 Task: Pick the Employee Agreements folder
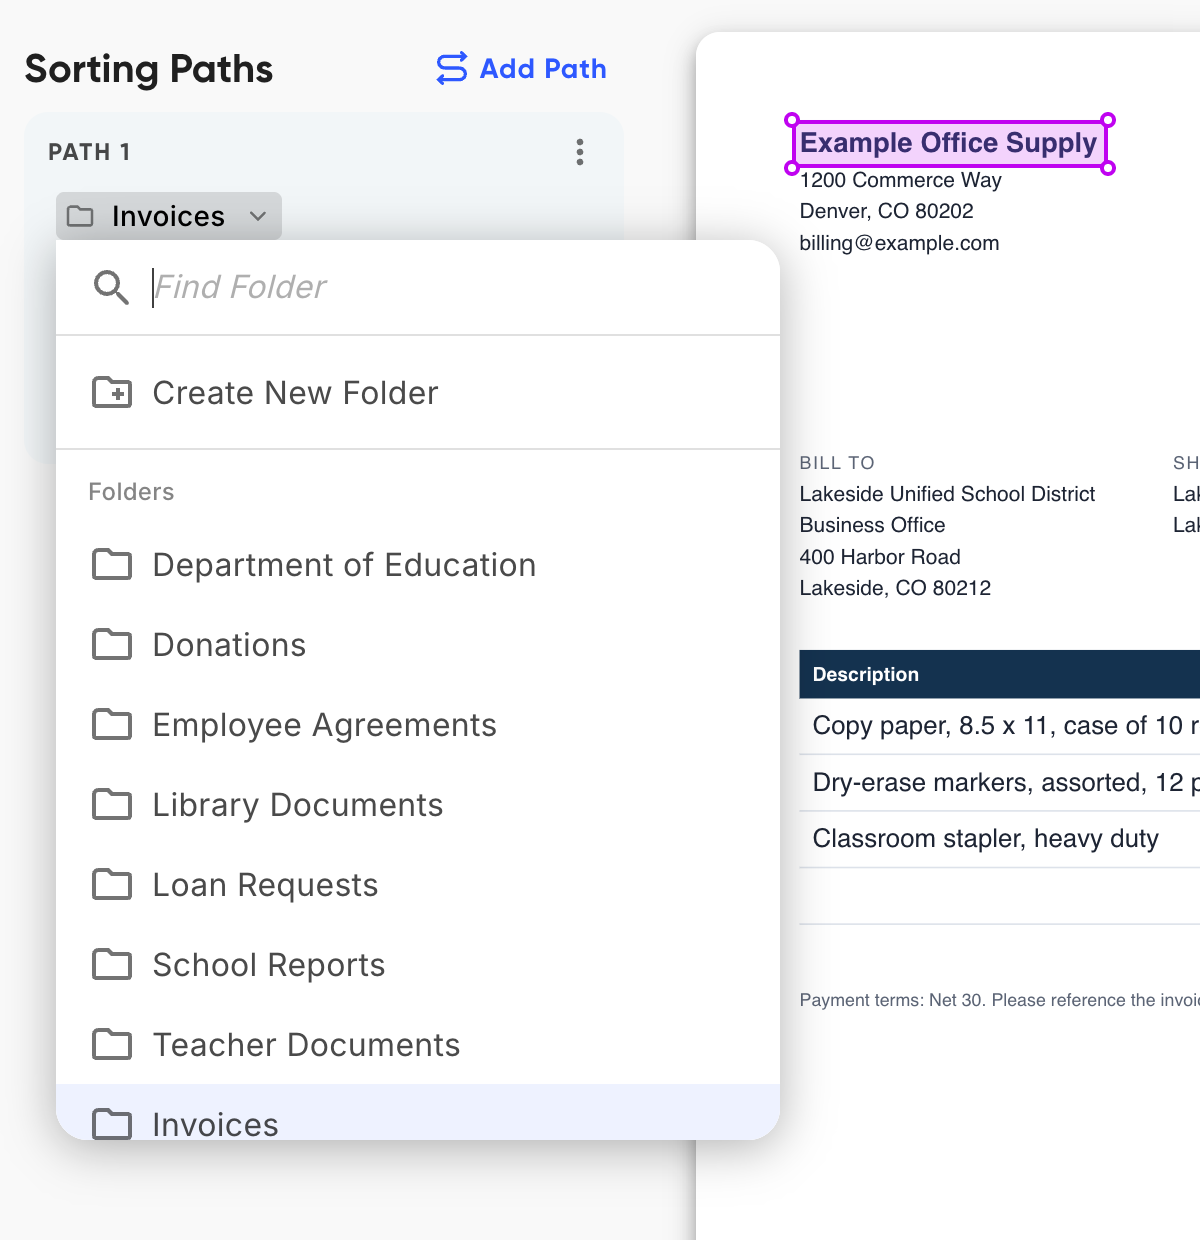pyautogui.click(x=418, y=725)
